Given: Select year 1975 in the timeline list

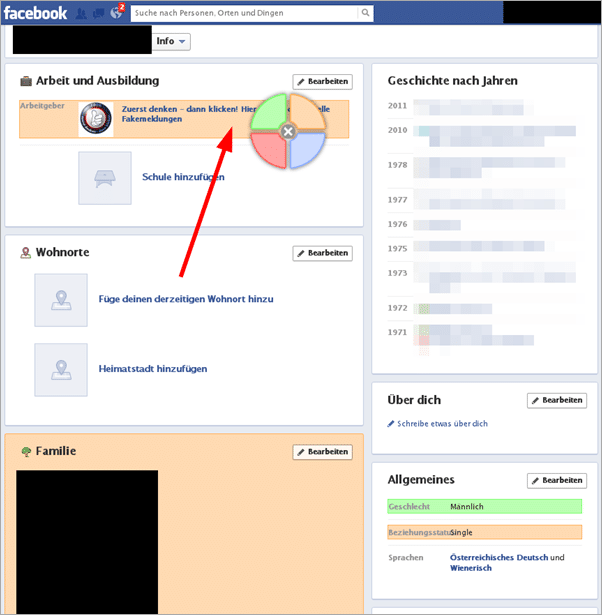Looking at the screenshot, I should coord(398,248).
